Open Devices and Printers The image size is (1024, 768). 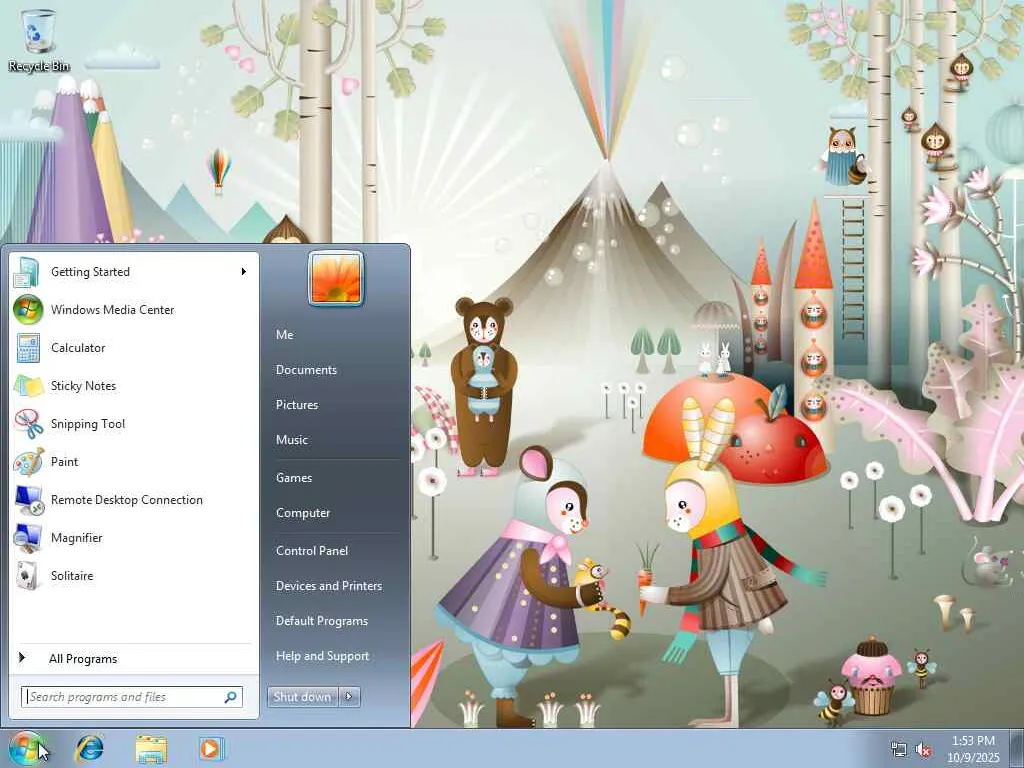tap(329, 586)
